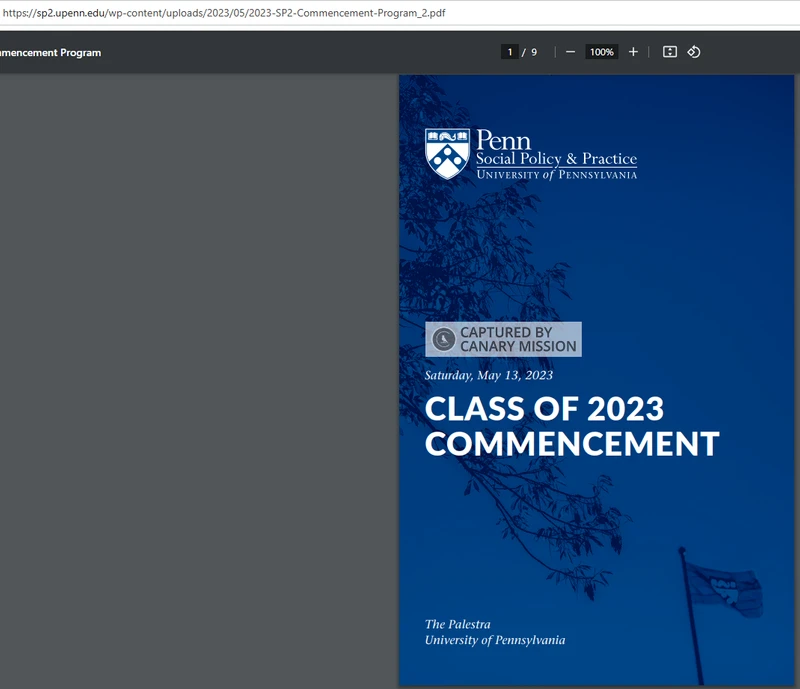Click the Penn shield crest logo
800x689 pixels.
click(x=447, y=154)
